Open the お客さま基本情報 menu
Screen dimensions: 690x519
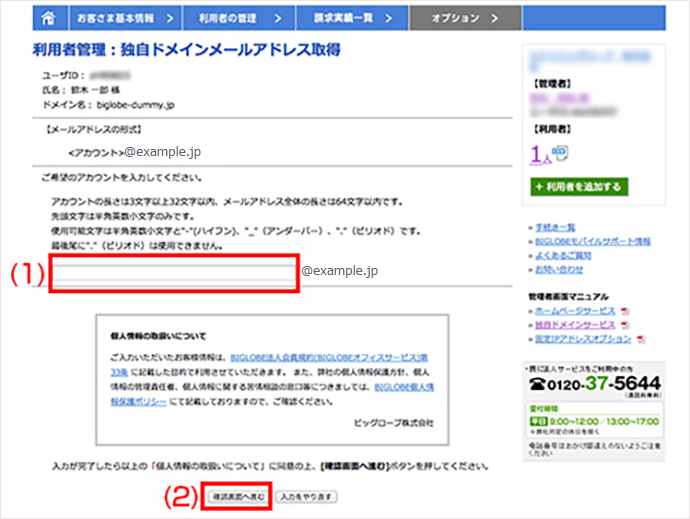click(x=125, y=18)
